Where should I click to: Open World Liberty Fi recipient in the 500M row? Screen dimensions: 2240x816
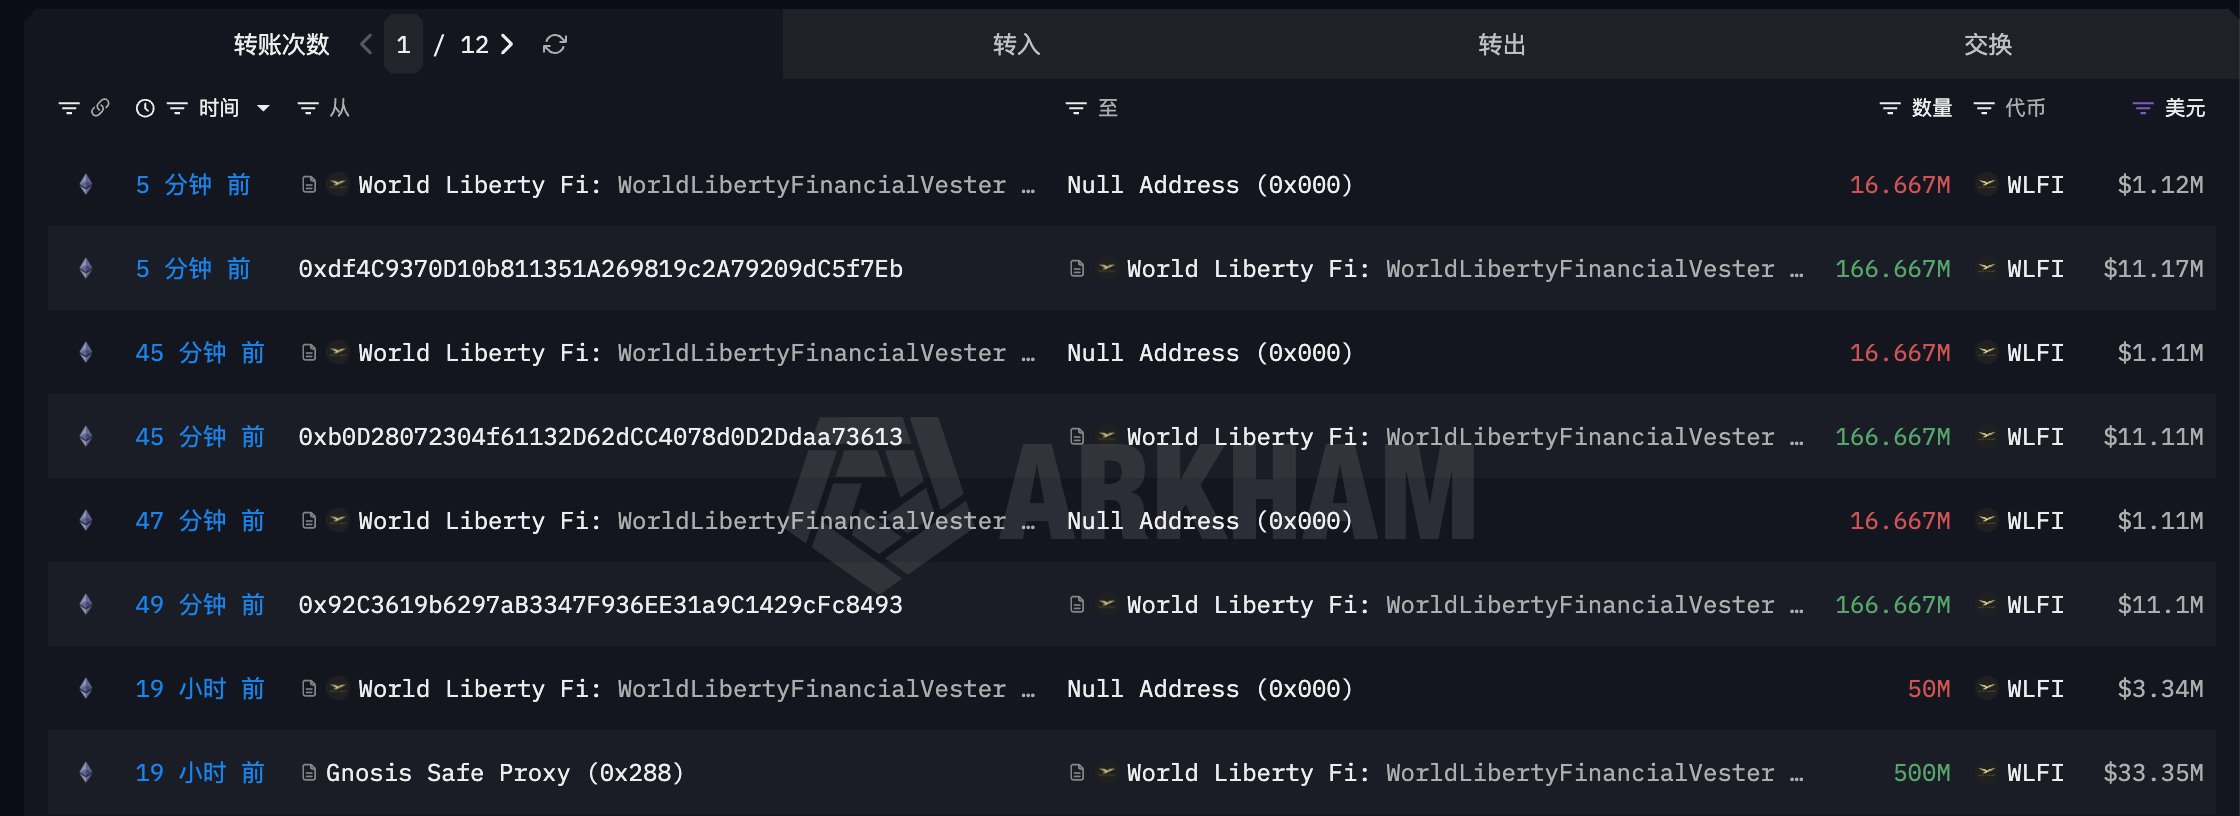coord(1465,772)
